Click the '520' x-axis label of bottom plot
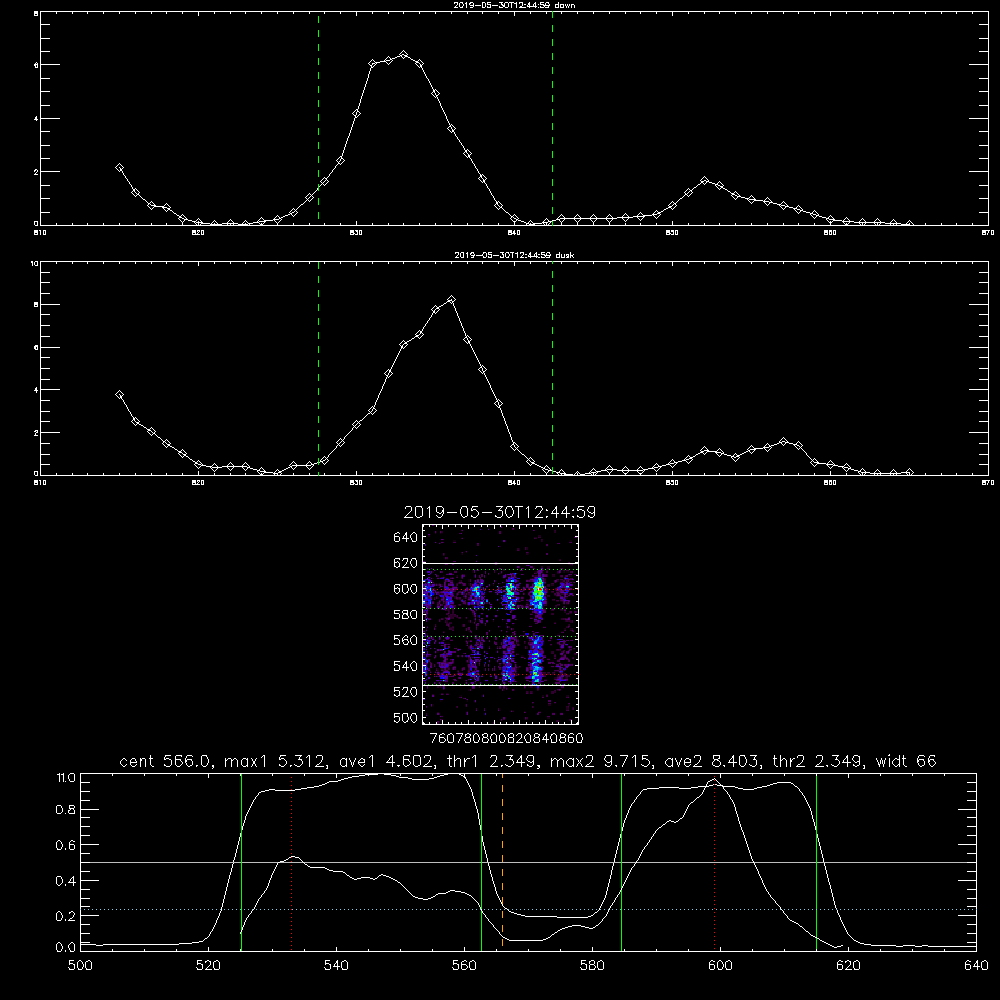Screen dimensions: 1000x1000 209,966
